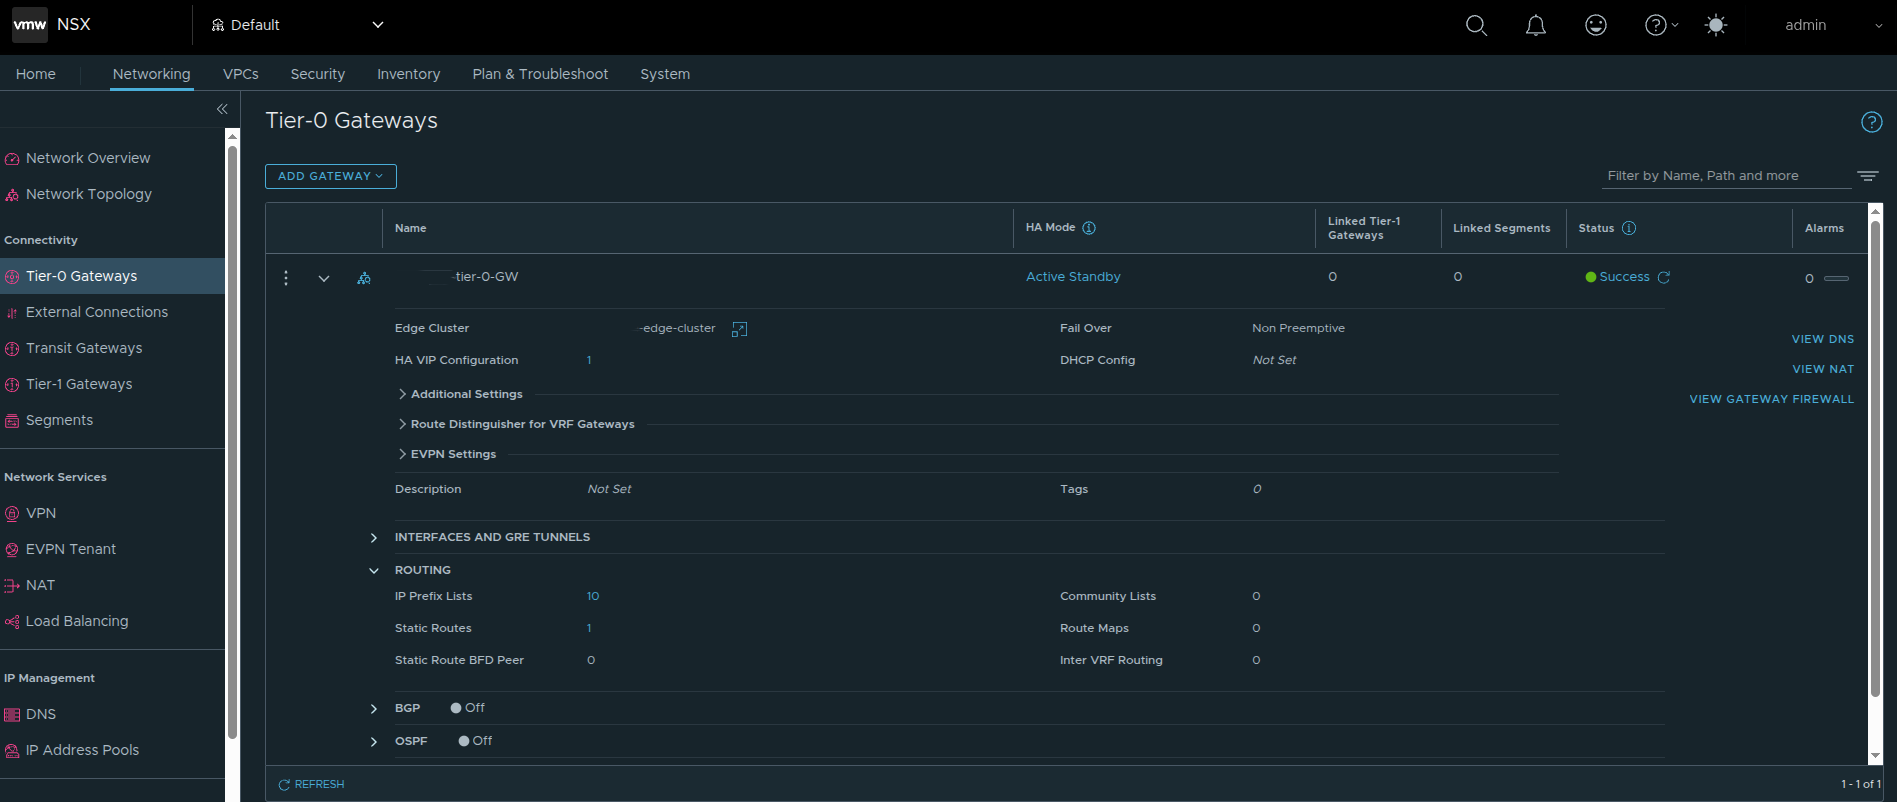
Task: Switch to the VPCs tab
Action: [241, 74]
